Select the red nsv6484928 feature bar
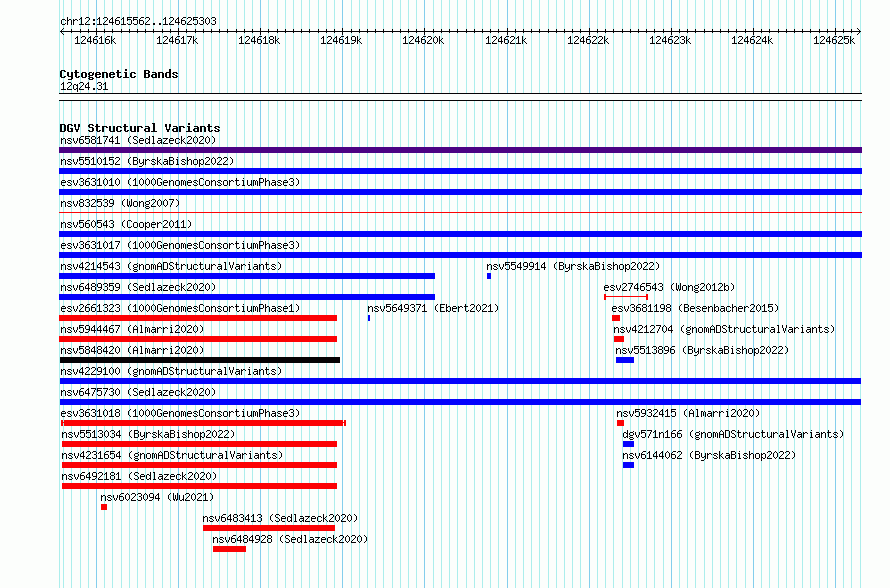This screenshot has width=890, height=588. (x=229, y=549)
